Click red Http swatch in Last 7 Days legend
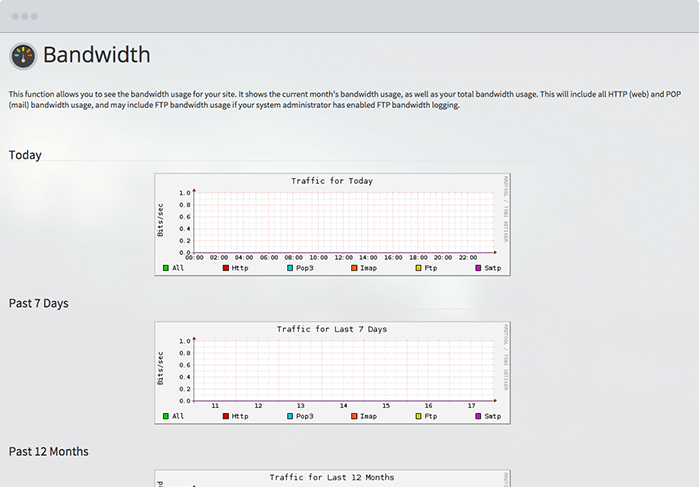This screenshot has height=487, width=699. (226, 416)
